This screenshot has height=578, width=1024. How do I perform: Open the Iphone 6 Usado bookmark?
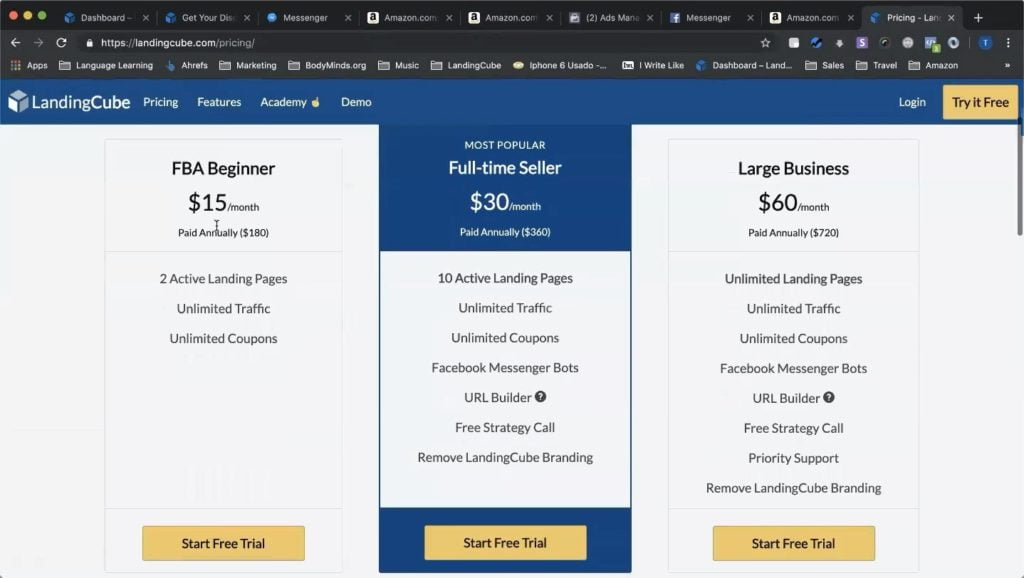560,65
